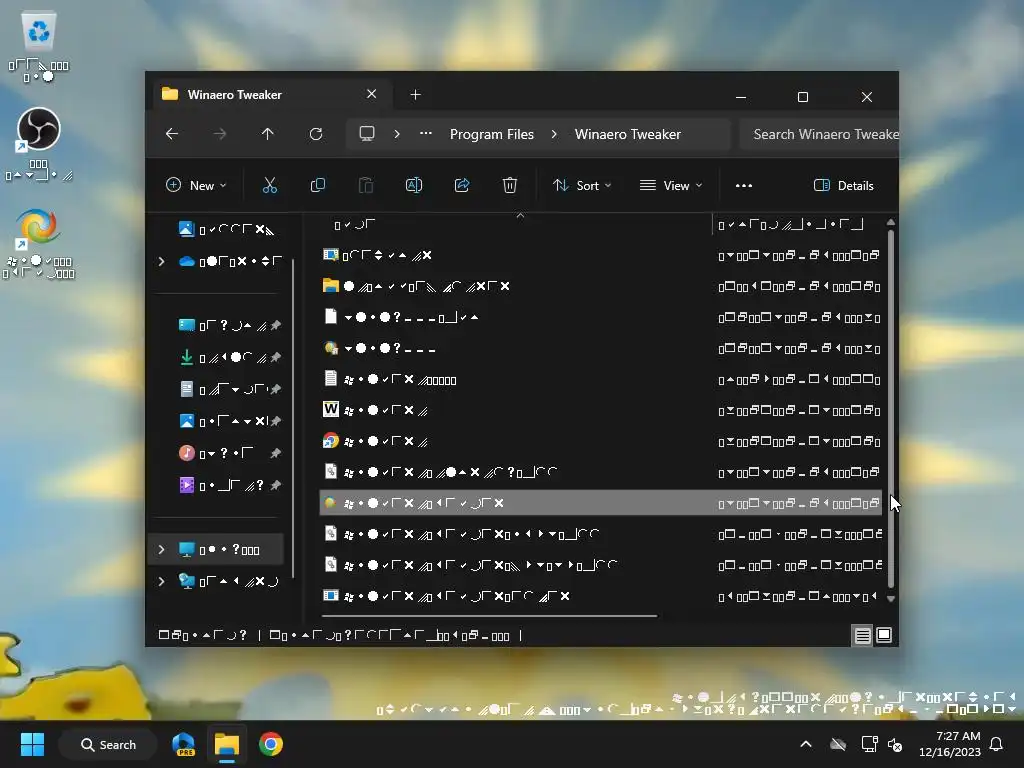1024x768 pixels.
Task: Click the Copy icon in the toolbar
Action: pos(318,185)
